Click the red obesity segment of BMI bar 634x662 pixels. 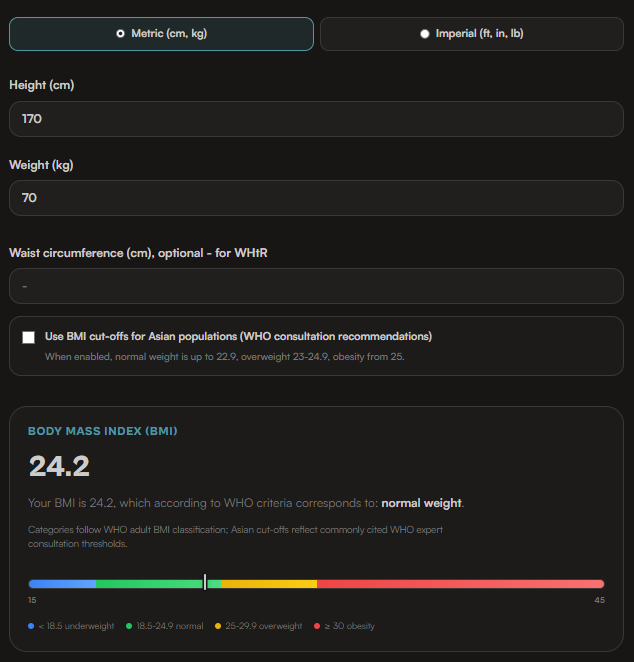[x=461, y=584]
